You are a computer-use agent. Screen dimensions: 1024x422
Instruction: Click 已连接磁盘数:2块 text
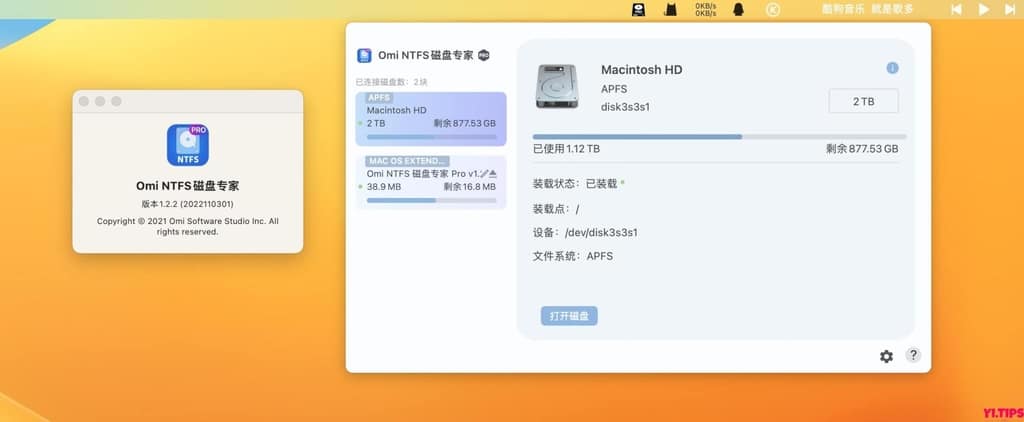[x=392, y=82]
